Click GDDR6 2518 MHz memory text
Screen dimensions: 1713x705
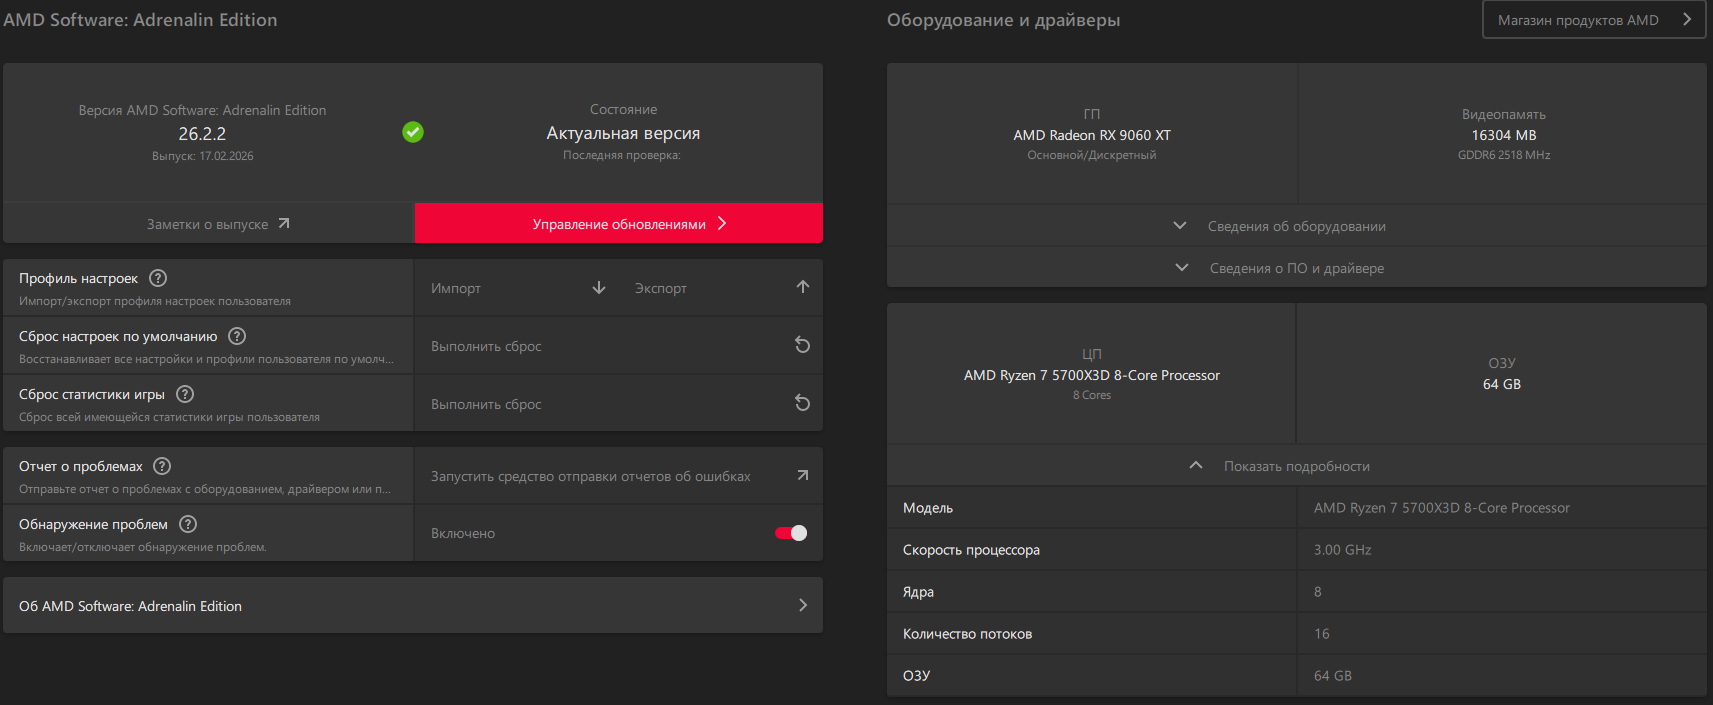click(1504, 155)
